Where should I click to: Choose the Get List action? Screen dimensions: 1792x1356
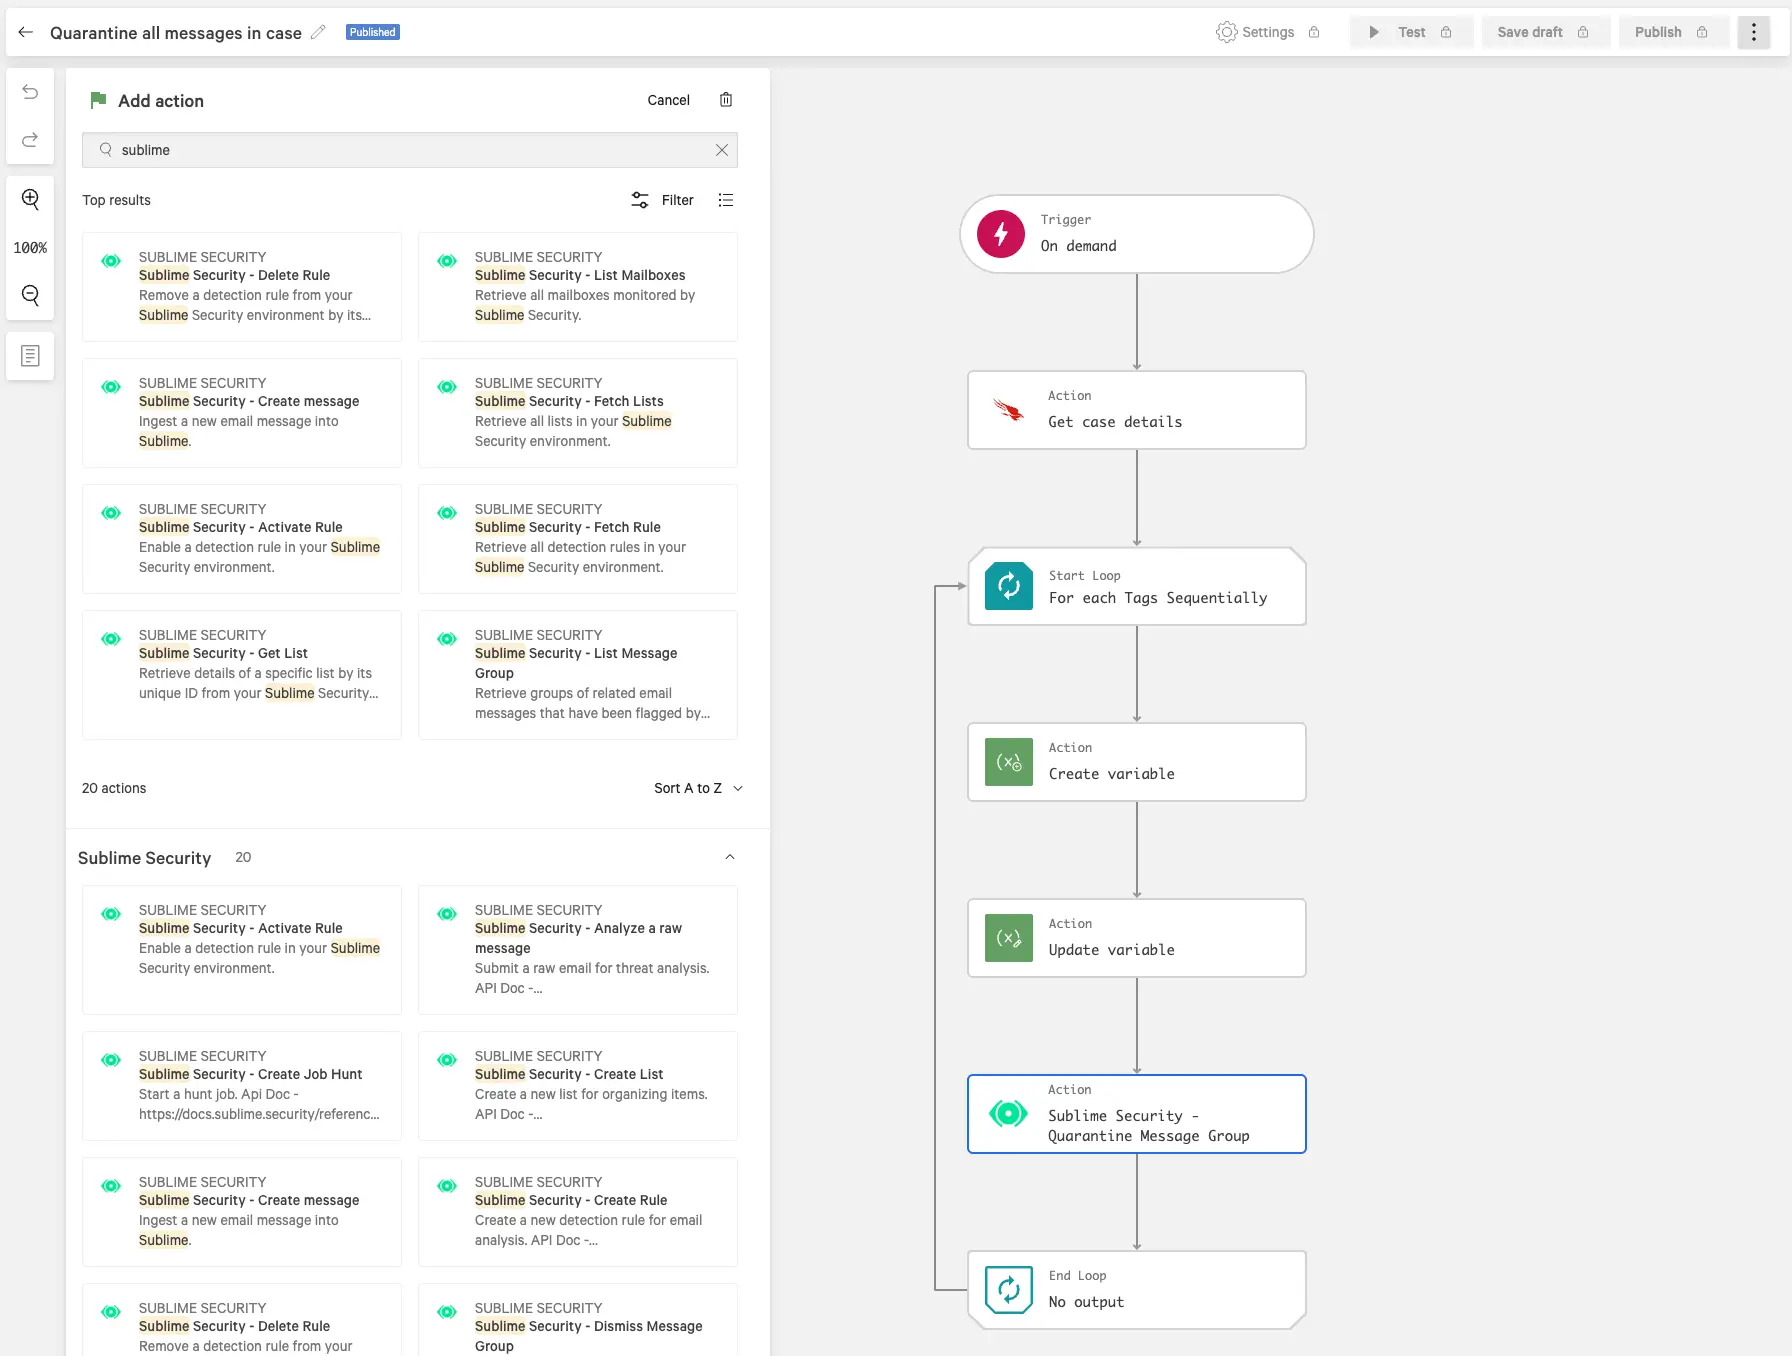[x=242, y=675]
